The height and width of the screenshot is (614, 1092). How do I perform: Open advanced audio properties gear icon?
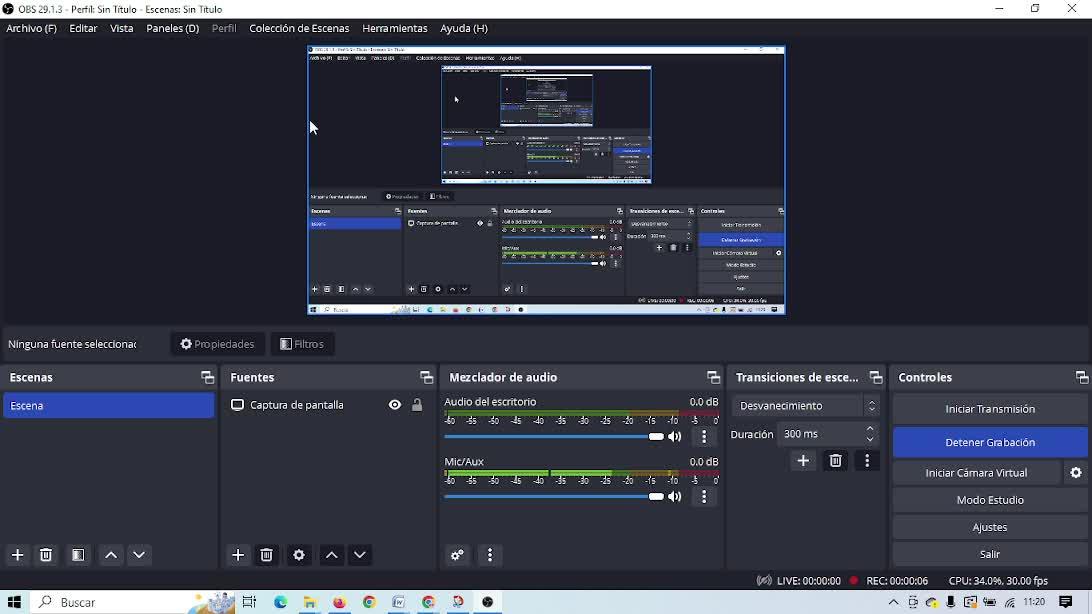(x=458, y=555)
